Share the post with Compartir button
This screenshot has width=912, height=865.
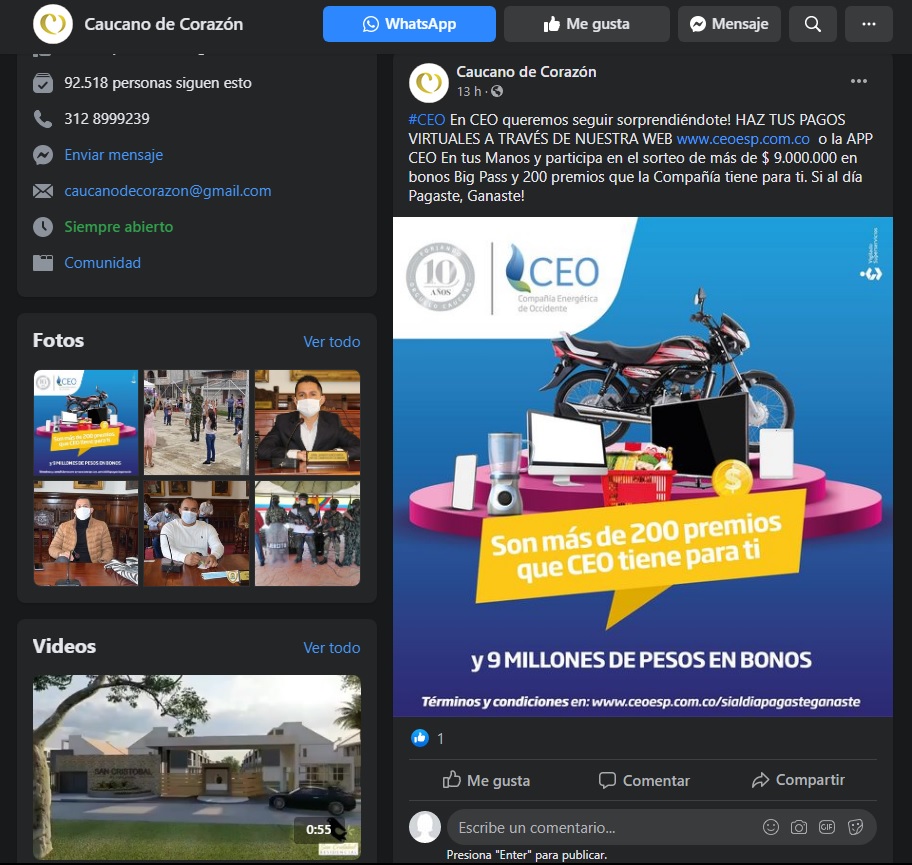point(798,780)
